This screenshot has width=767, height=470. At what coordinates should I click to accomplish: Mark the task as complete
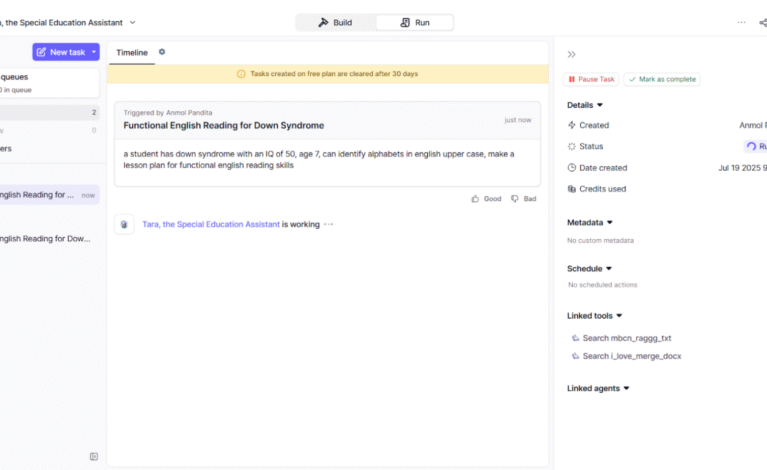[x=662, y=79]
